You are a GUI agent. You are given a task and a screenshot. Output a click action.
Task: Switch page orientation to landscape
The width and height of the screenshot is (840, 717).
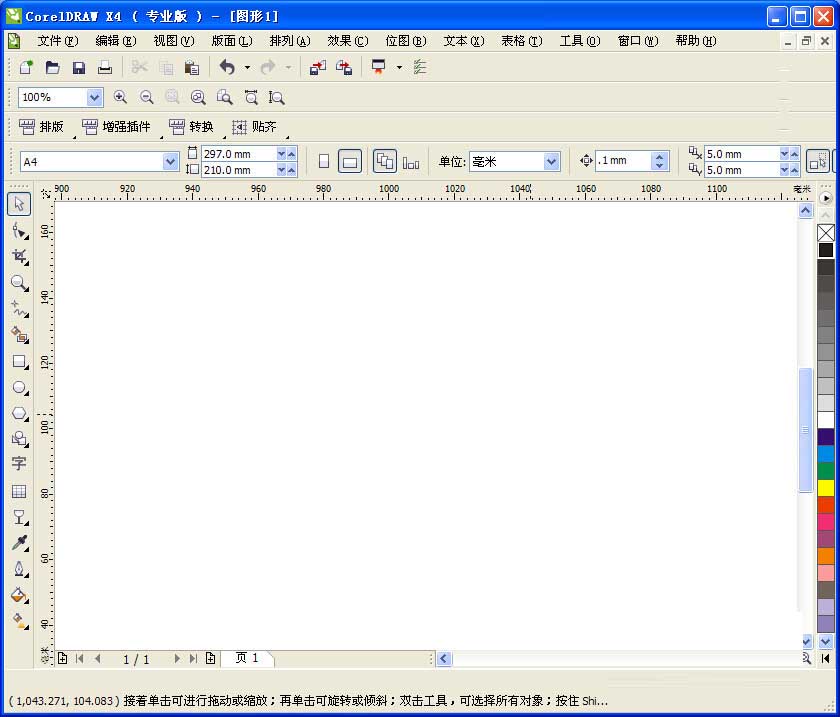click(x=350, y=161)
